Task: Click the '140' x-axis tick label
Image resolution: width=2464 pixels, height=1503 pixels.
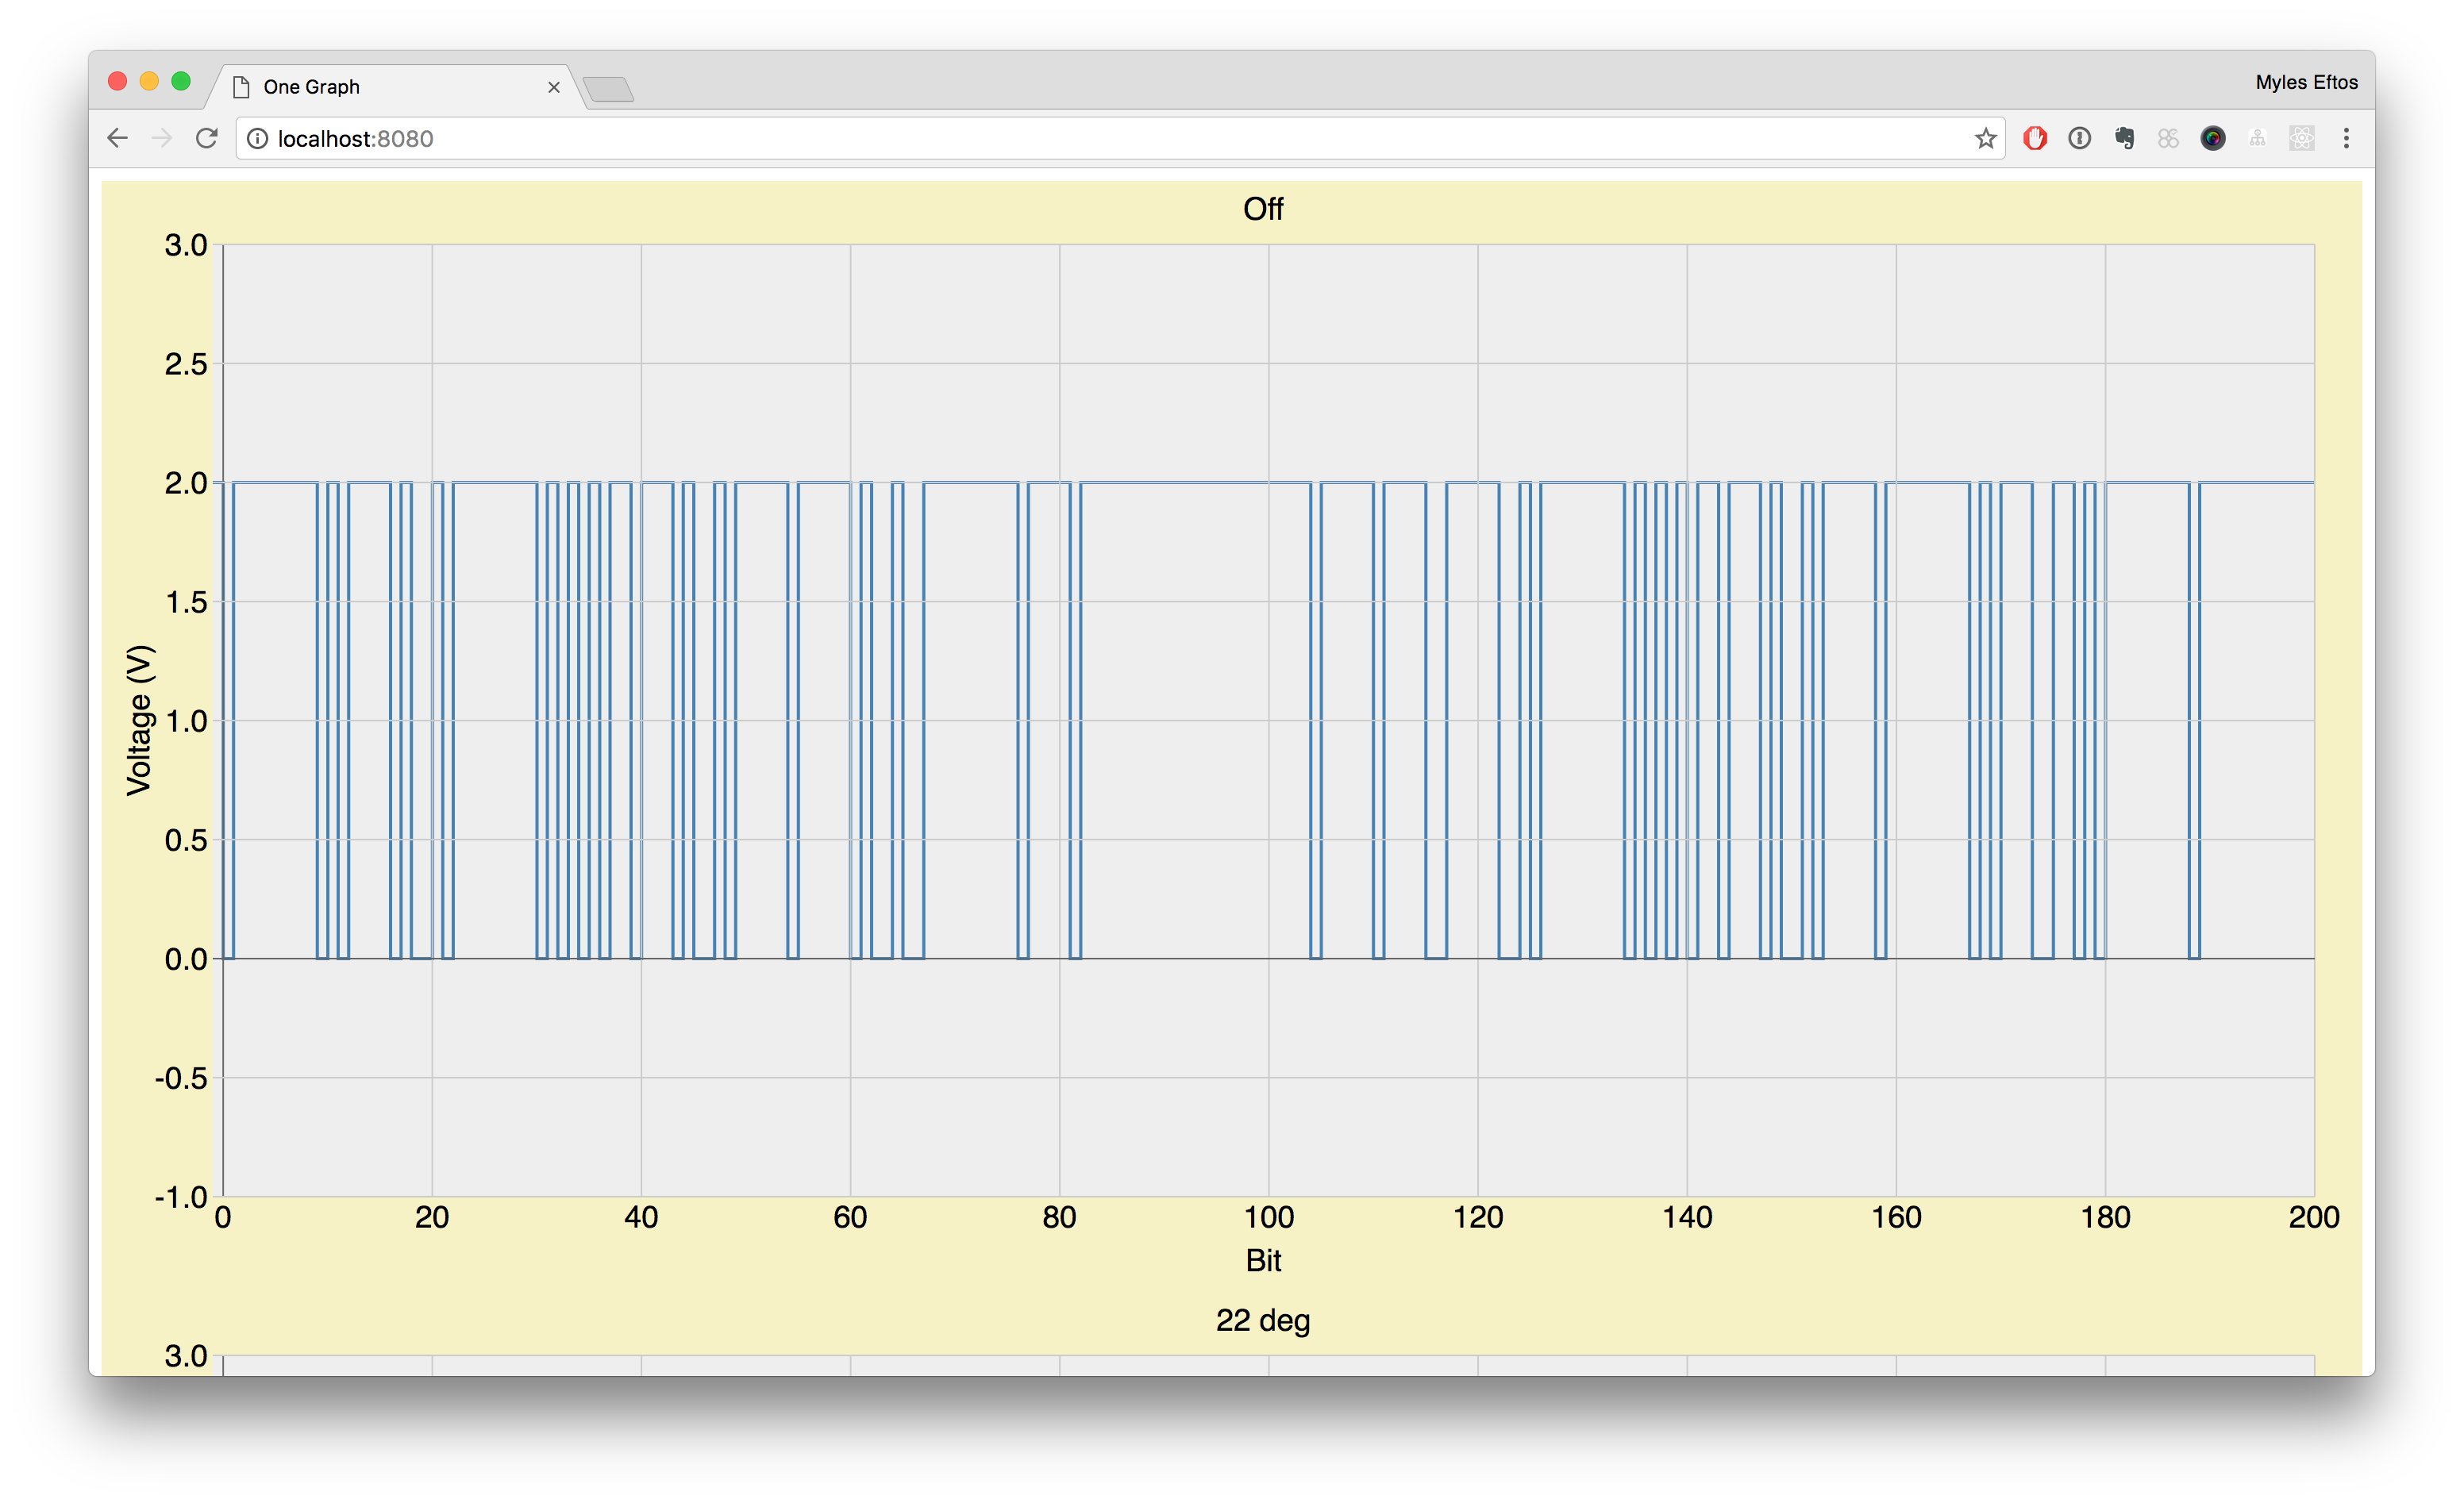Action: tap(1687, 1217)
